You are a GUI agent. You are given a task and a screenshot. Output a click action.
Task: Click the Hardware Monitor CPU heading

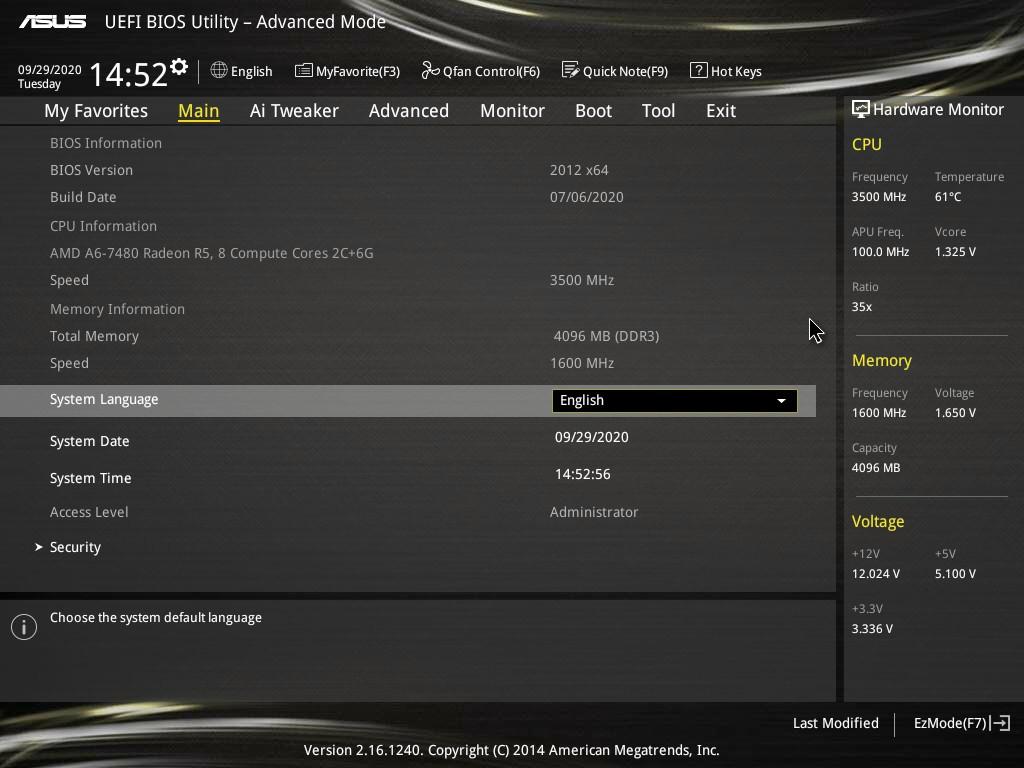pos(867,144)
